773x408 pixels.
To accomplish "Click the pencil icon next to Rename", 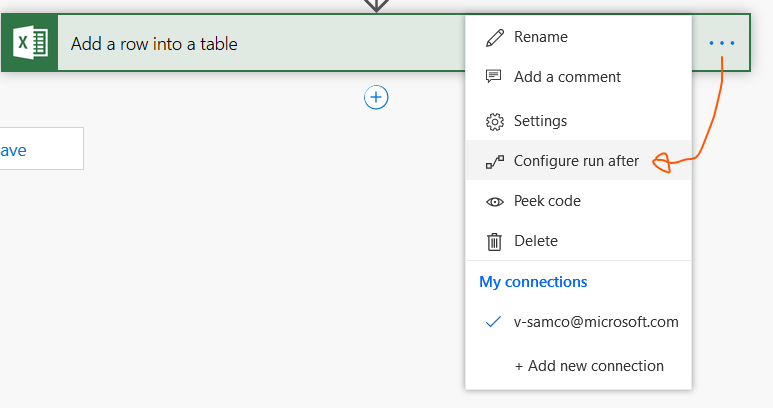I will 494,37.
